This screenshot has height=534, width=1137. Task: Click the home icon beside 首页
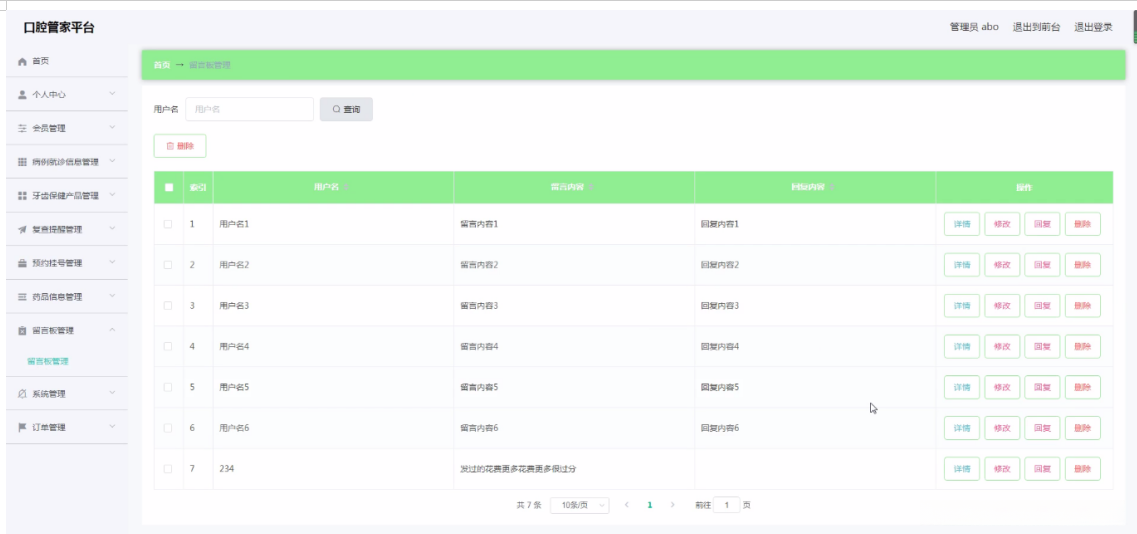coord(22,62)
